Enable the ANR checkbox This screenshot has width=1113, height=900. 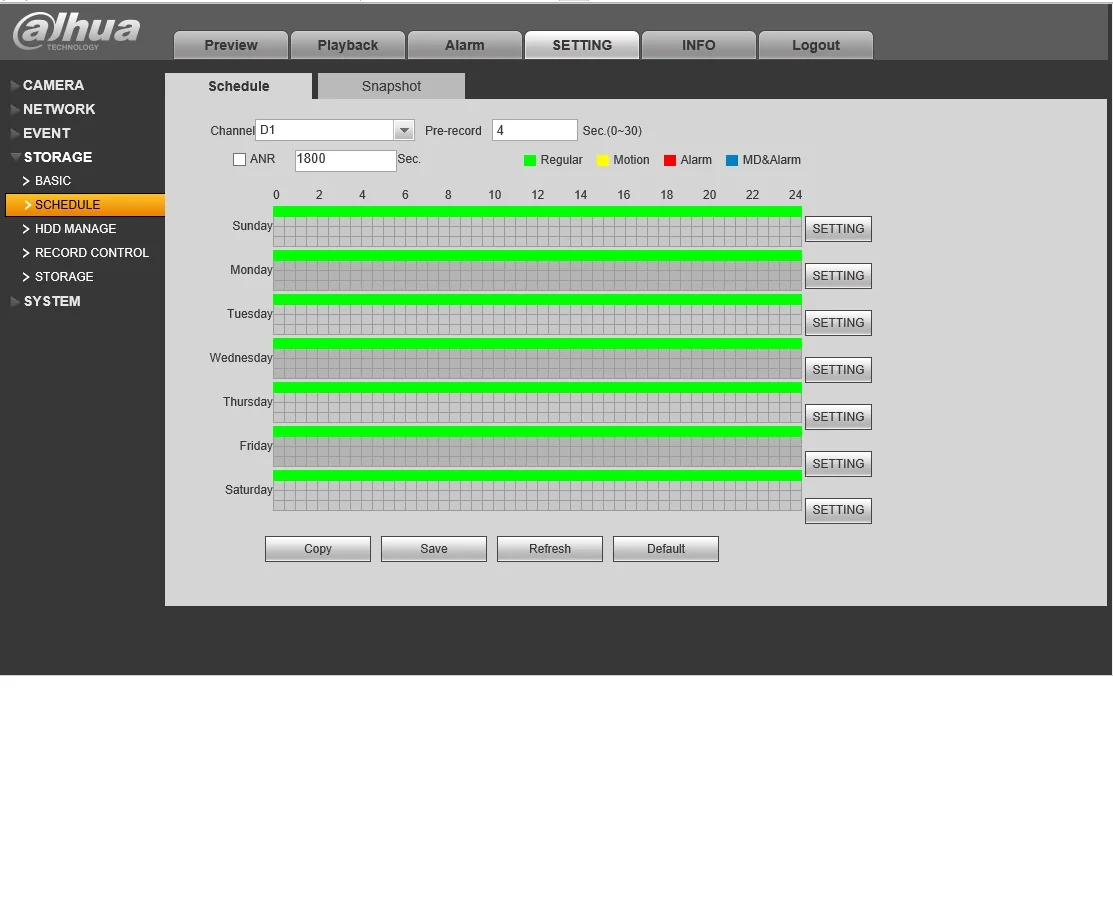[x=239, y=160]
